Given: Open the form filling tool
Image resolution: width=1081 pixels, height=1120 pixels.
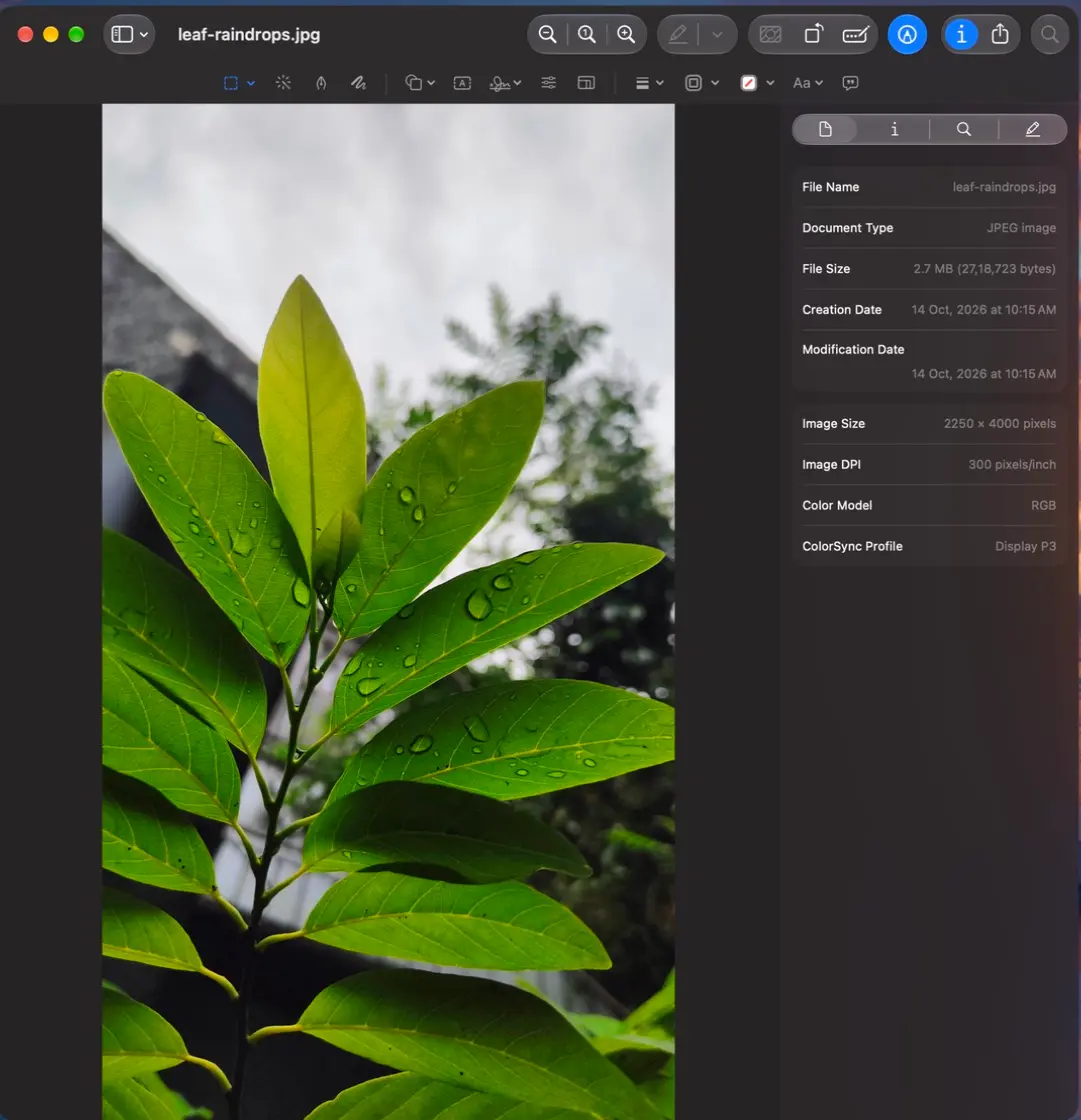Looking at the screenshot, I should tap(855, 34).
